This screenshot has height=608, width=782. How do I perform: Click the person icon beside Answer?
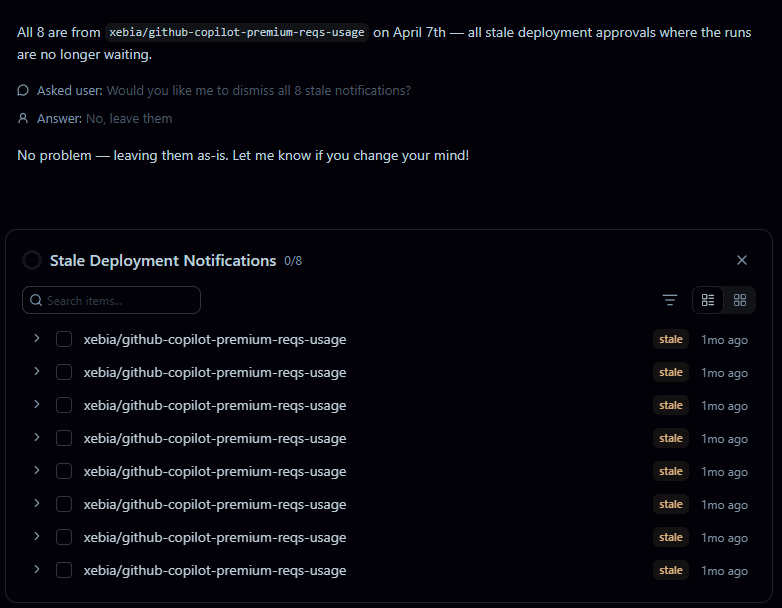click(23, 118)
